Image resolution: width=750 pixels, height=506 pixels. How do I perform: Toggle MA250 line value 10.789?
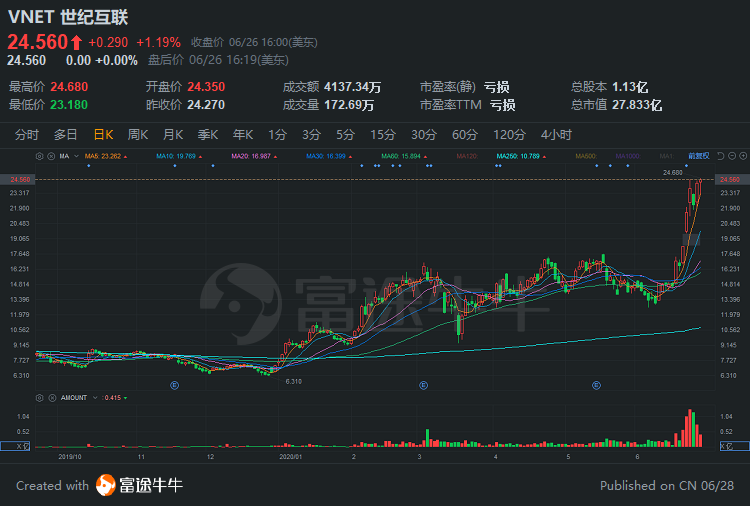[521, 156]
